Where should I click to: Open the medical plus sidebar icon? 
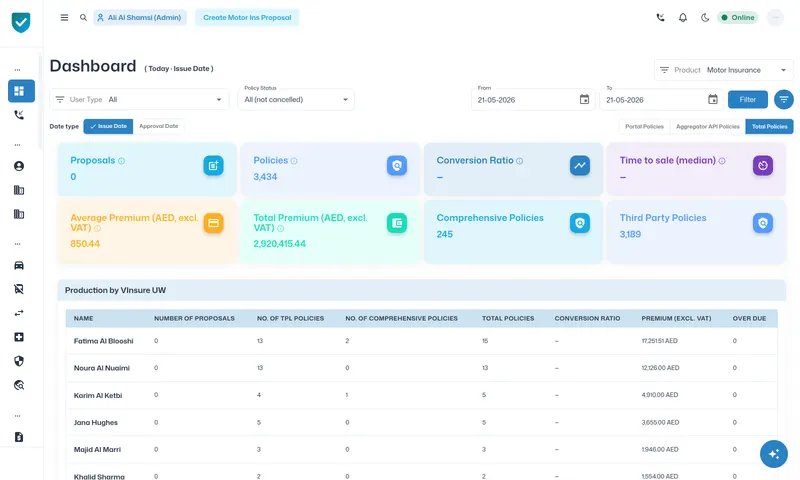pyautogui.click(x=19, y=337)
